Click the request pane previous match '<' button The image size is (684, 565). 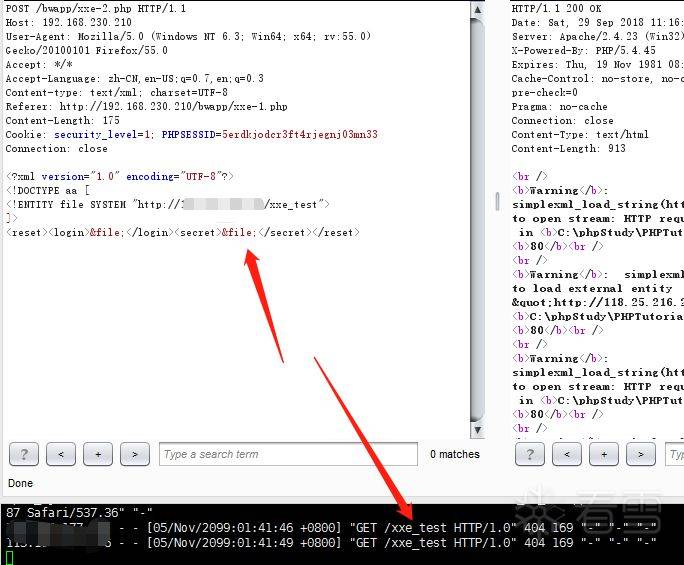61,454
